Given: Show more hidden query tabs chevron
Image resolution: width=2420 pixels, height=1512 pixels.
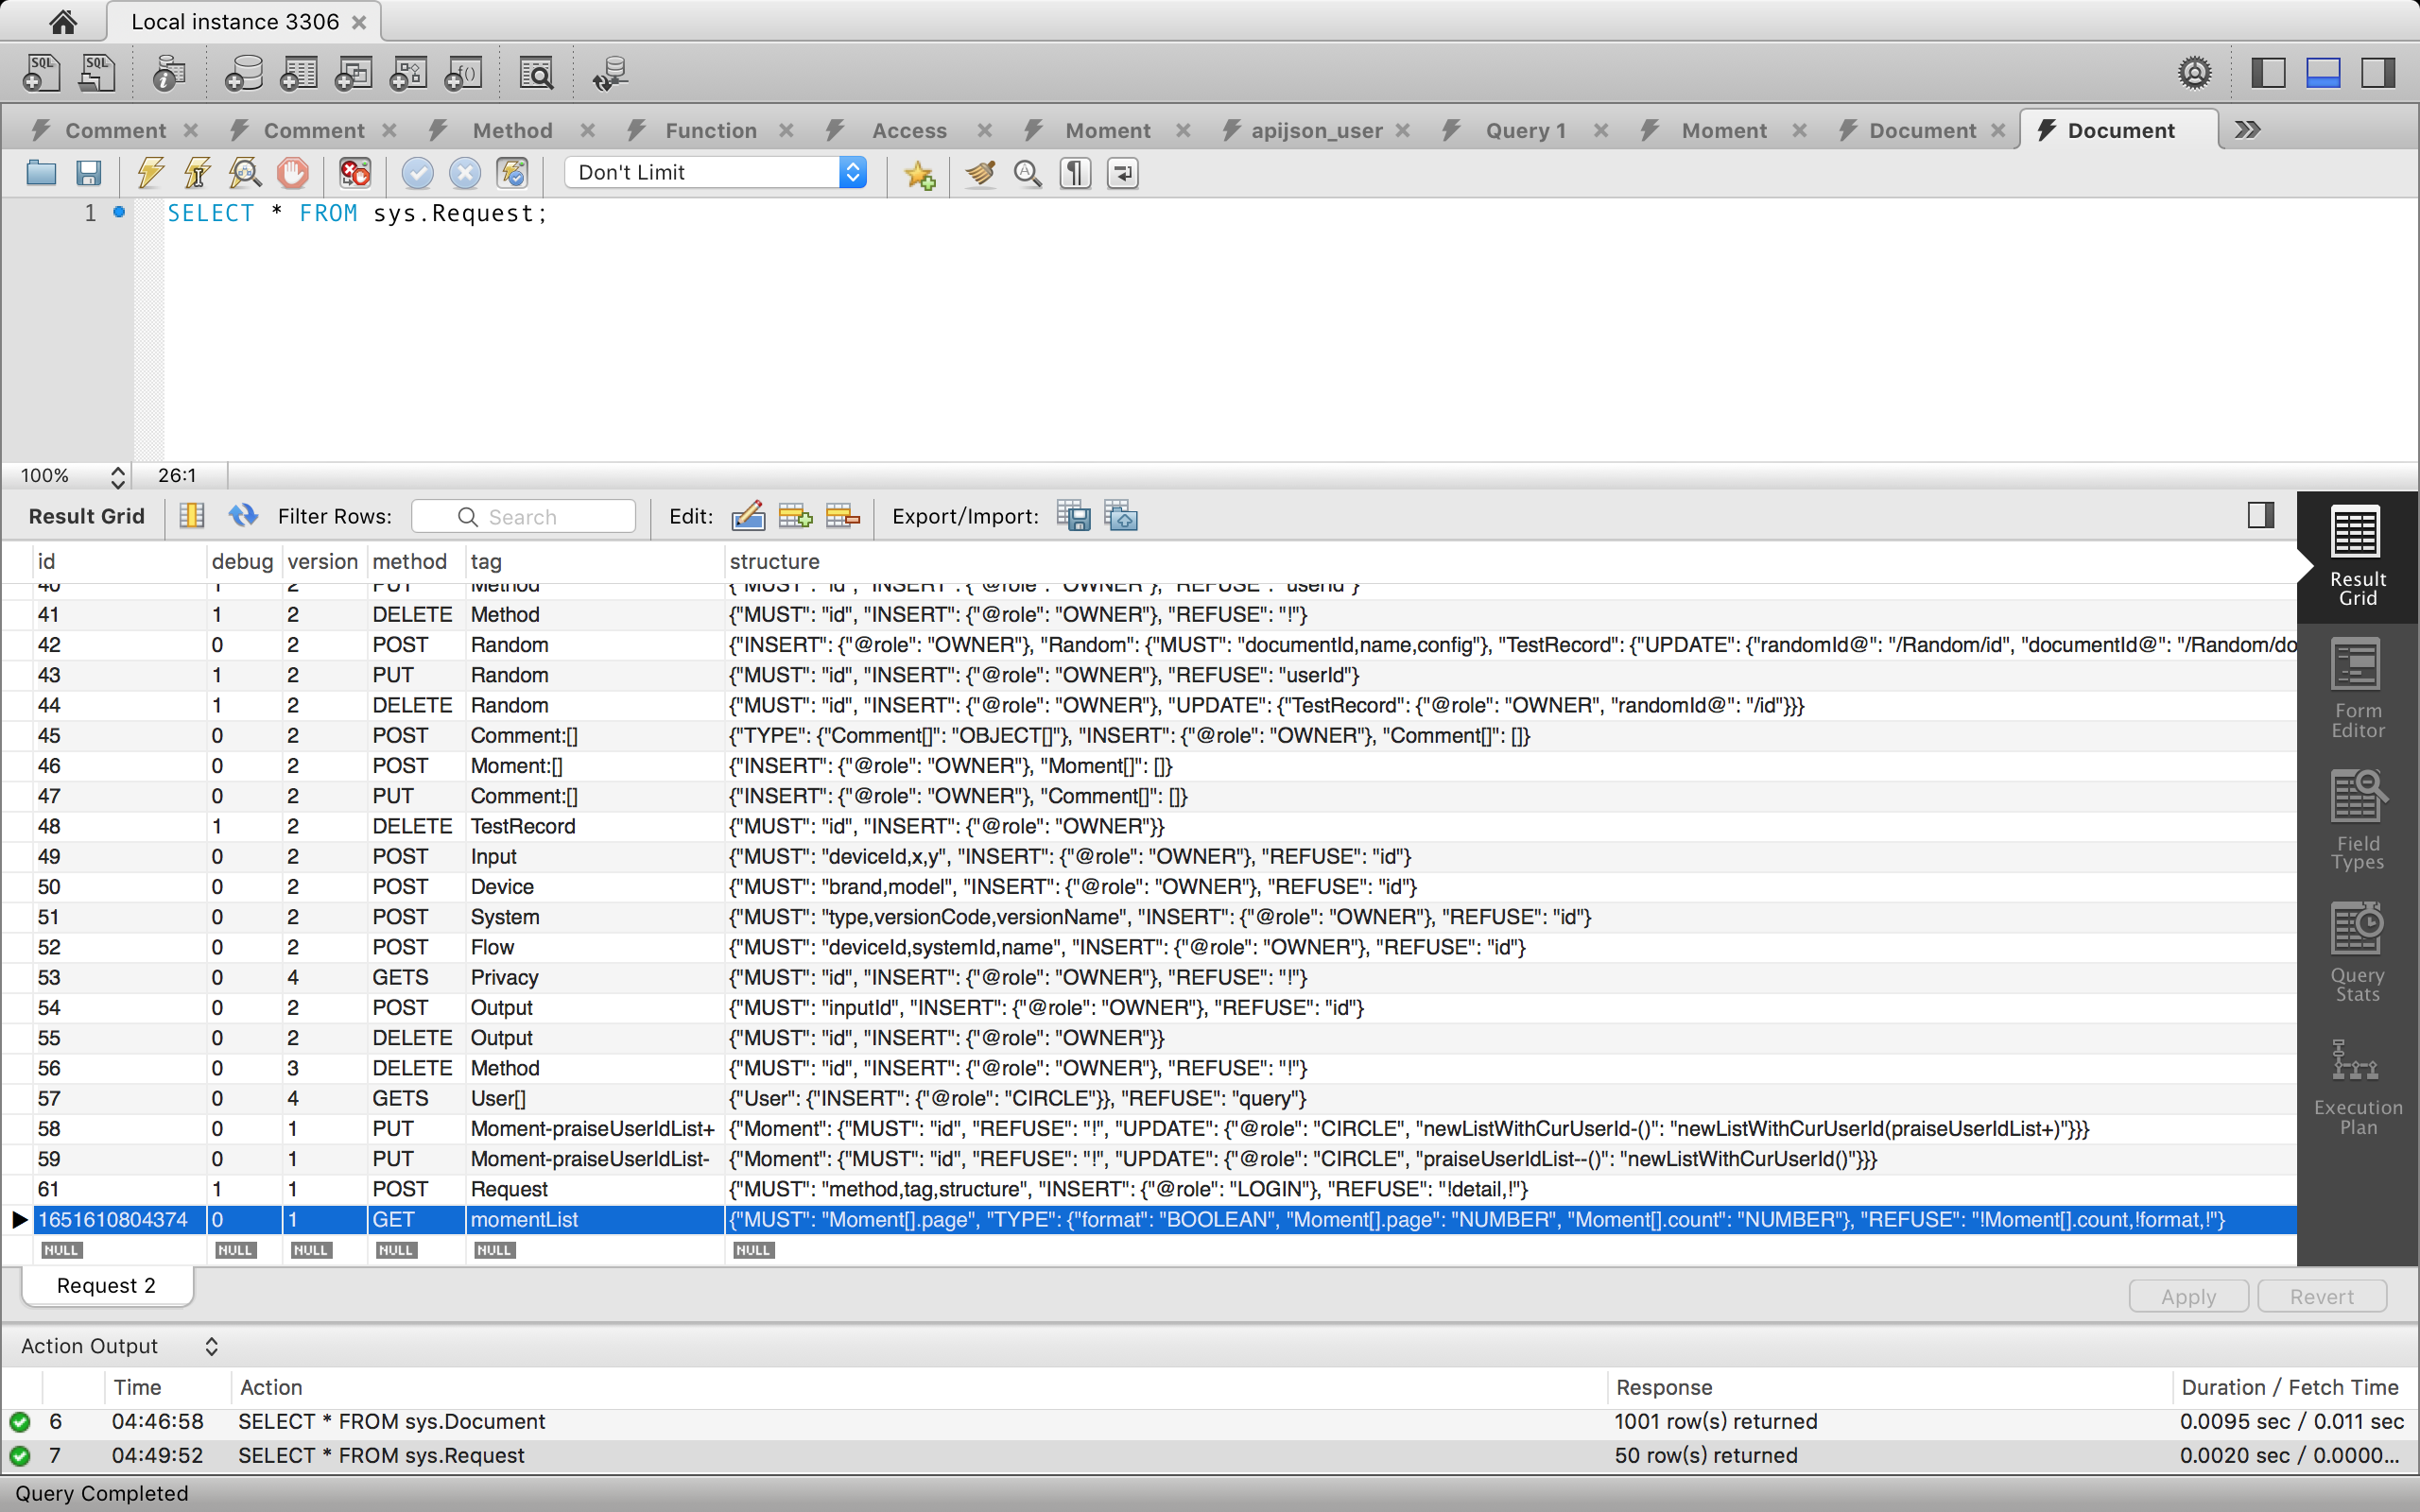Looking at the screenshot, I should point(2247,130).
